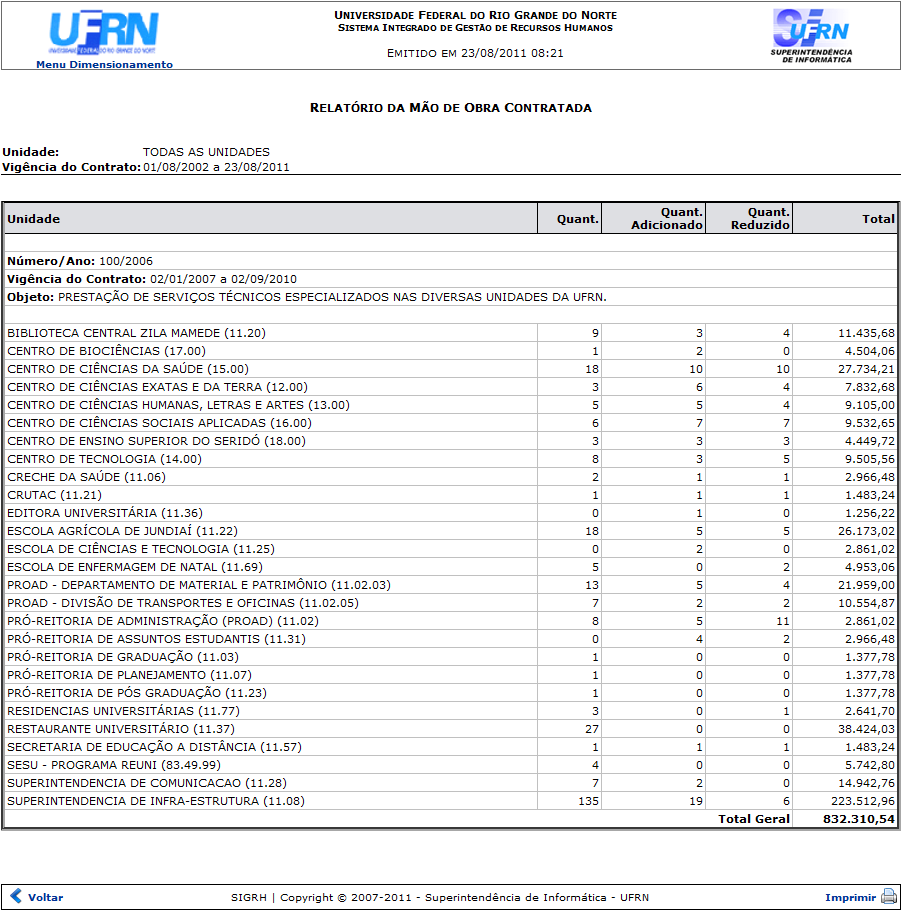
Task: Click total 38.424,03 for Restaurante Universitário
Action: 866,729
